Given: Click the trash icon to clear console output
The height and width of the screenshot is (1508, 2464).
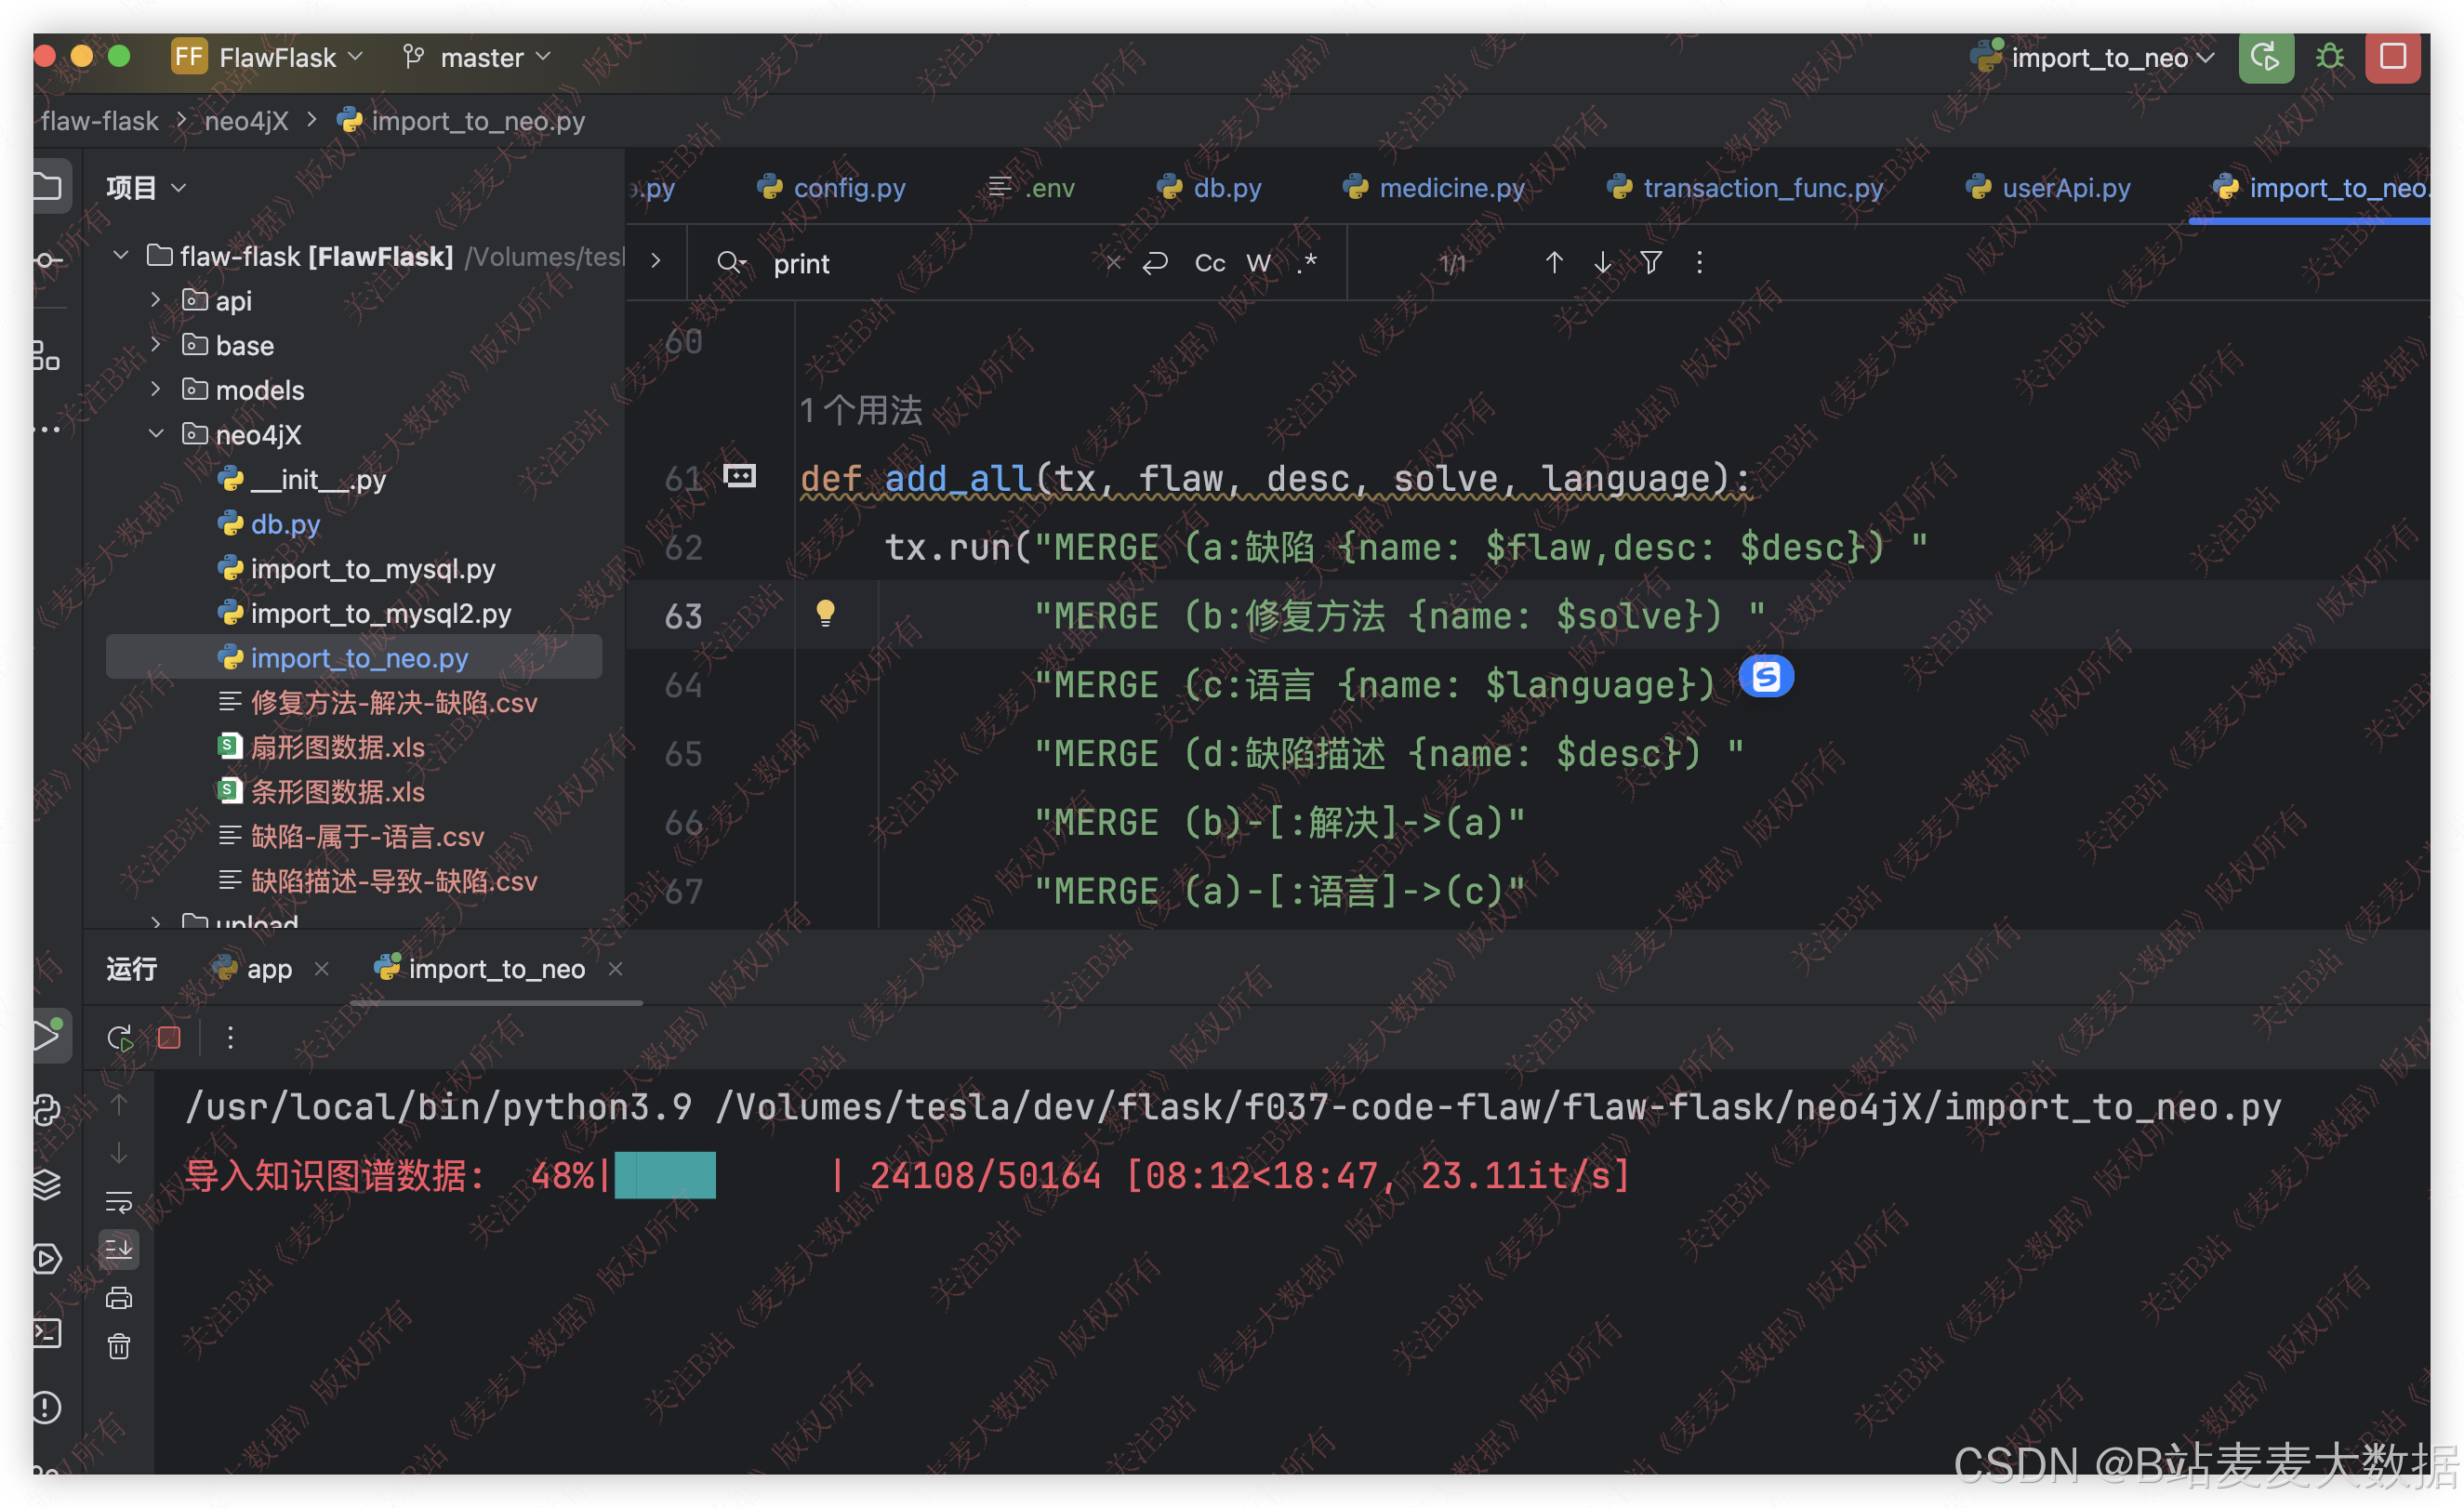Looking at the screenshot, I should [x=119, y=1346].
